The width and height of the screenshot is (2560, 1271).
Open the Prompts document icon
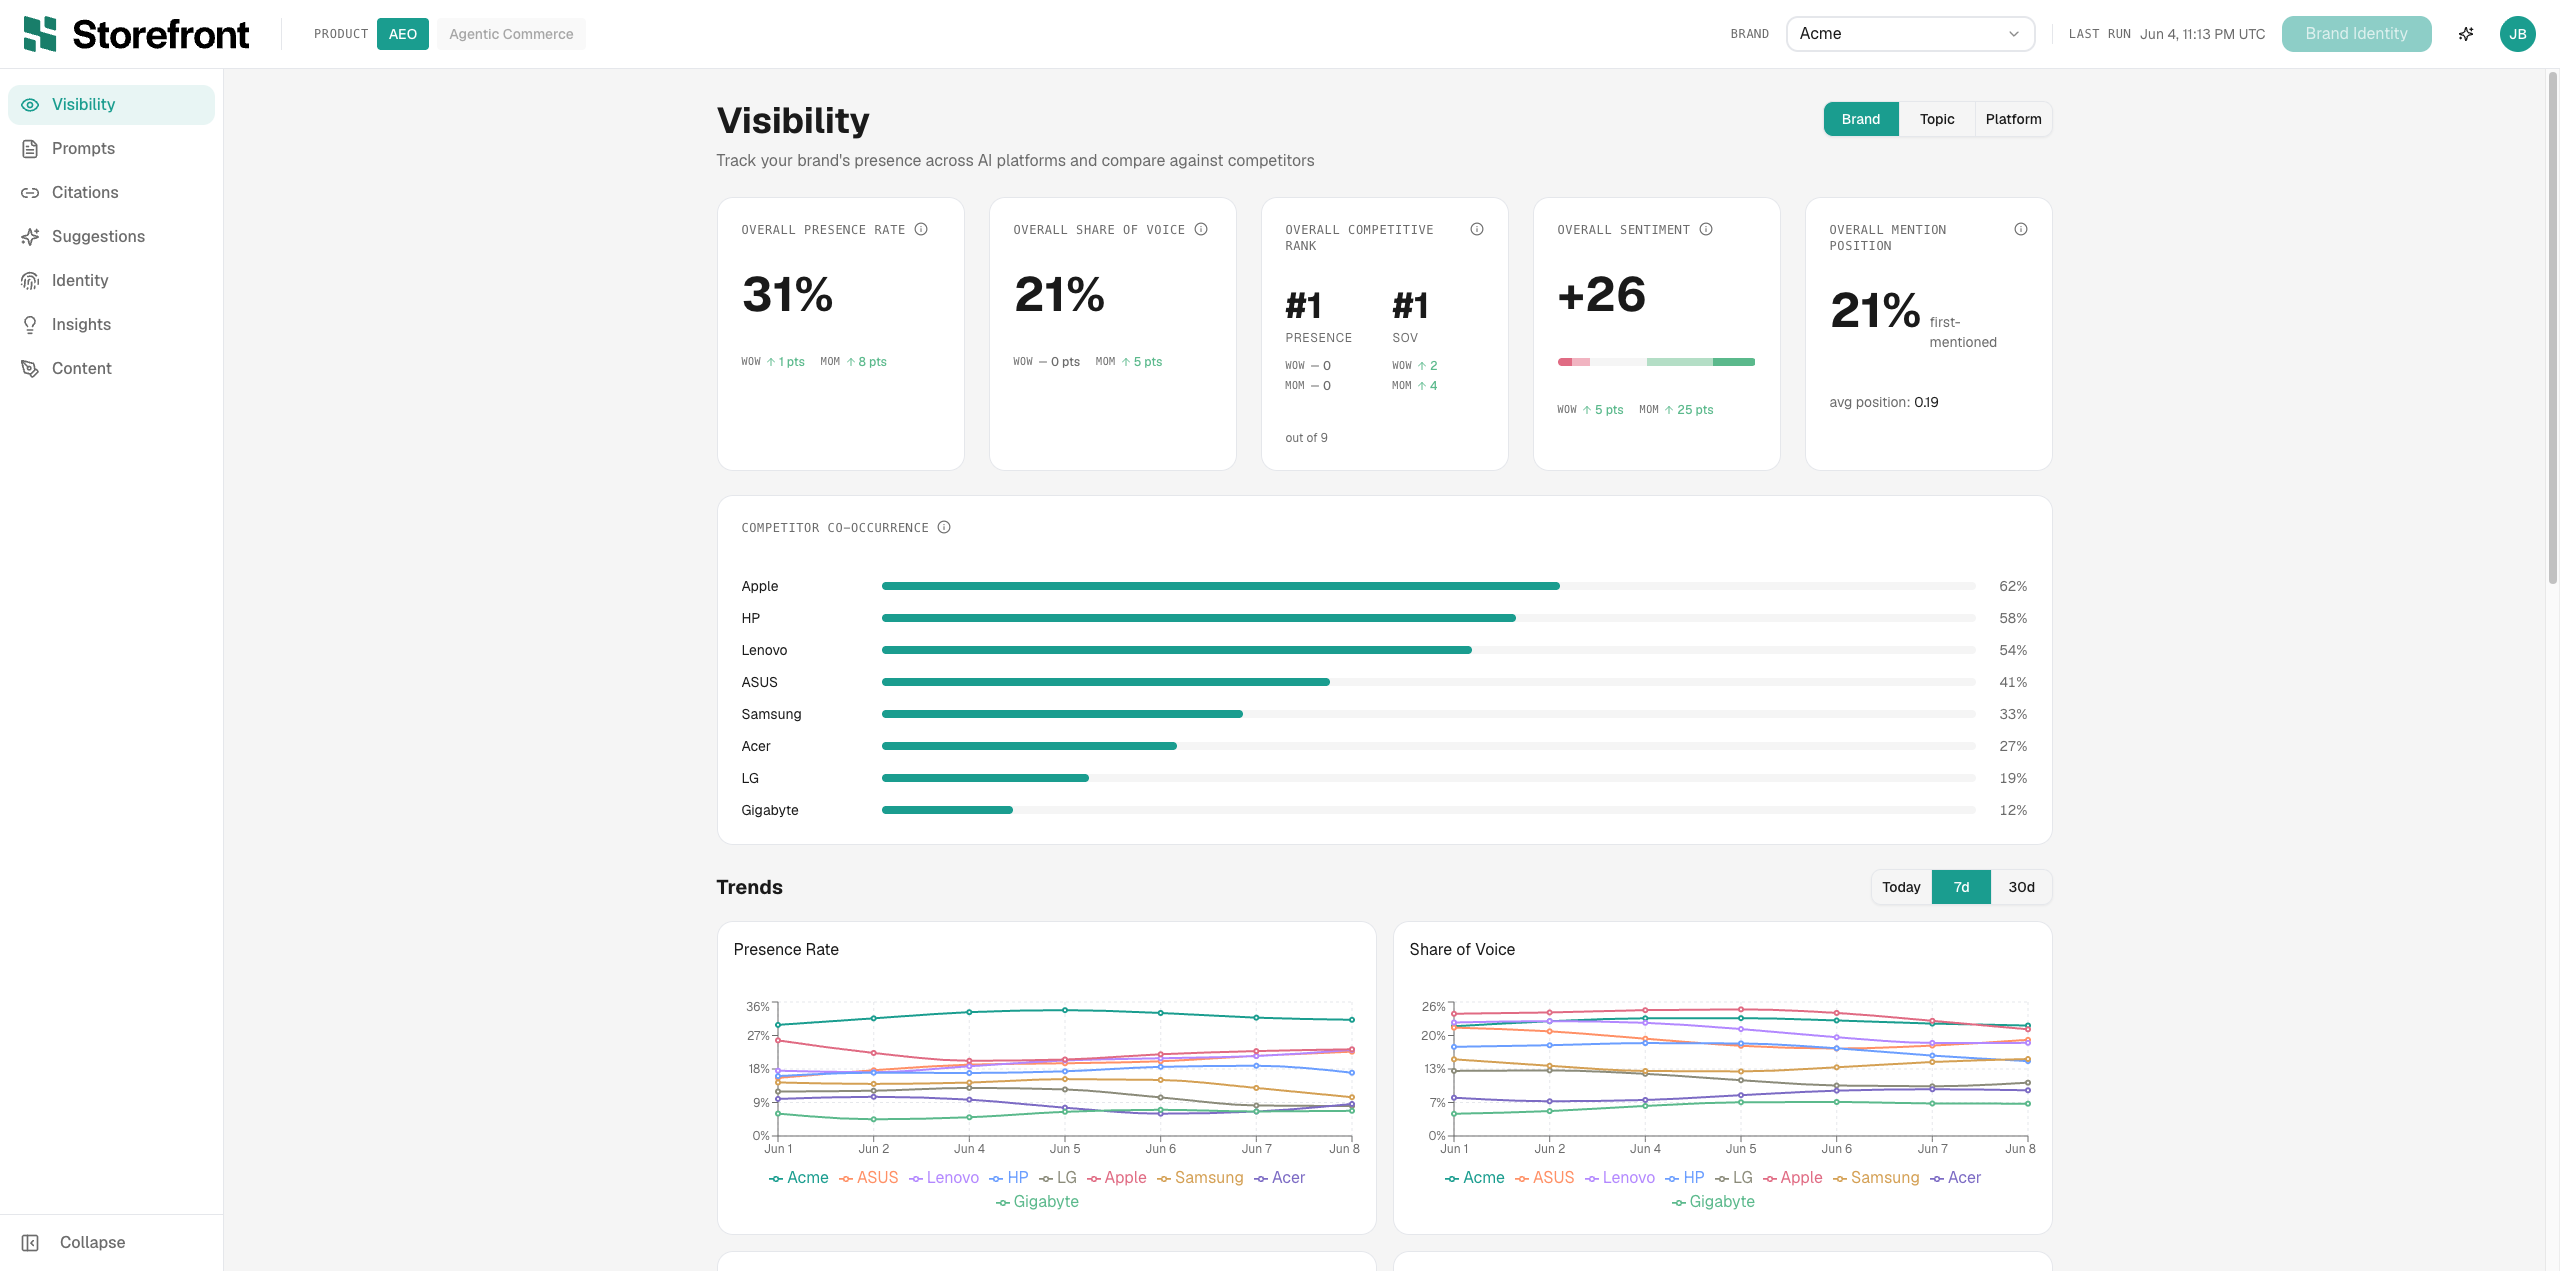pos(30,149)
